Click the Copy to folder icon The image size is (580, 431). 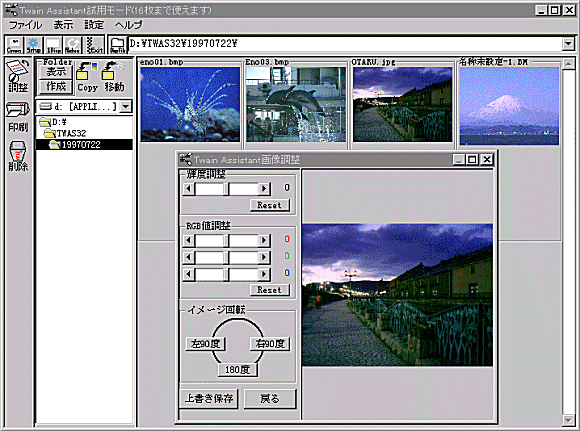pyautogui.click(x=87, y=77)
